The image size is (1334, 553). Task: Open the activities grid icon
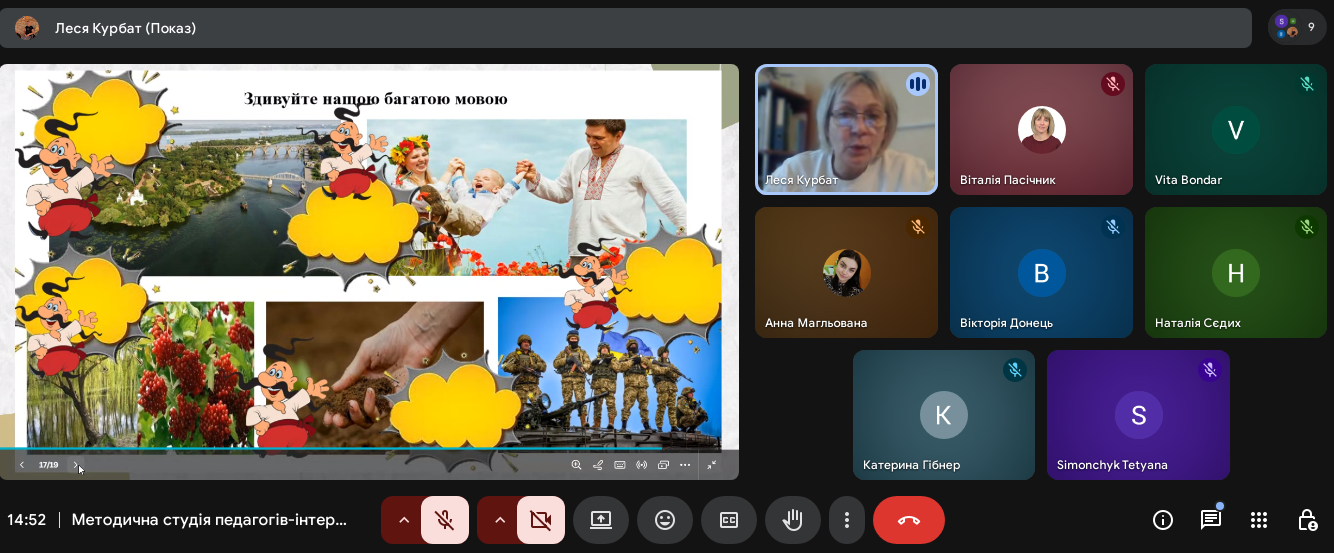click(x=1259, y=520)
